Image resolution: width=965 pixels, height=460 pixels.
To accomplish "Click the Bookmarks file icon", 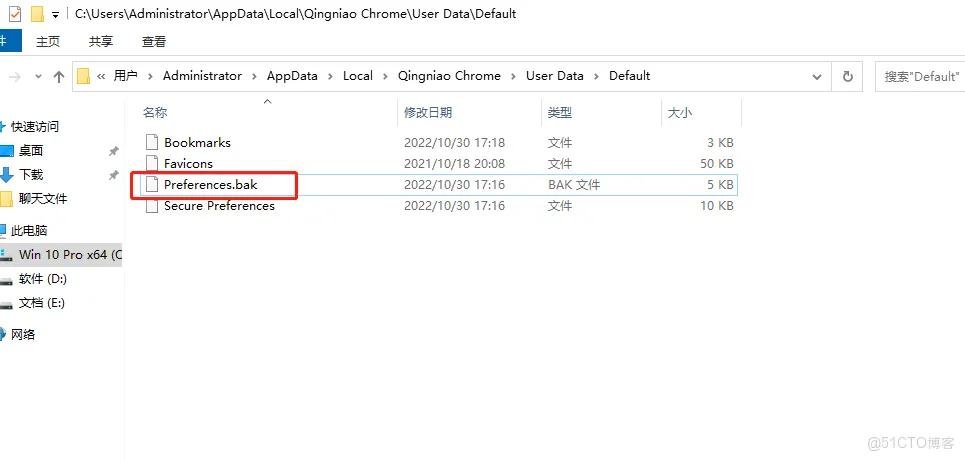I will tap(152, 142).
